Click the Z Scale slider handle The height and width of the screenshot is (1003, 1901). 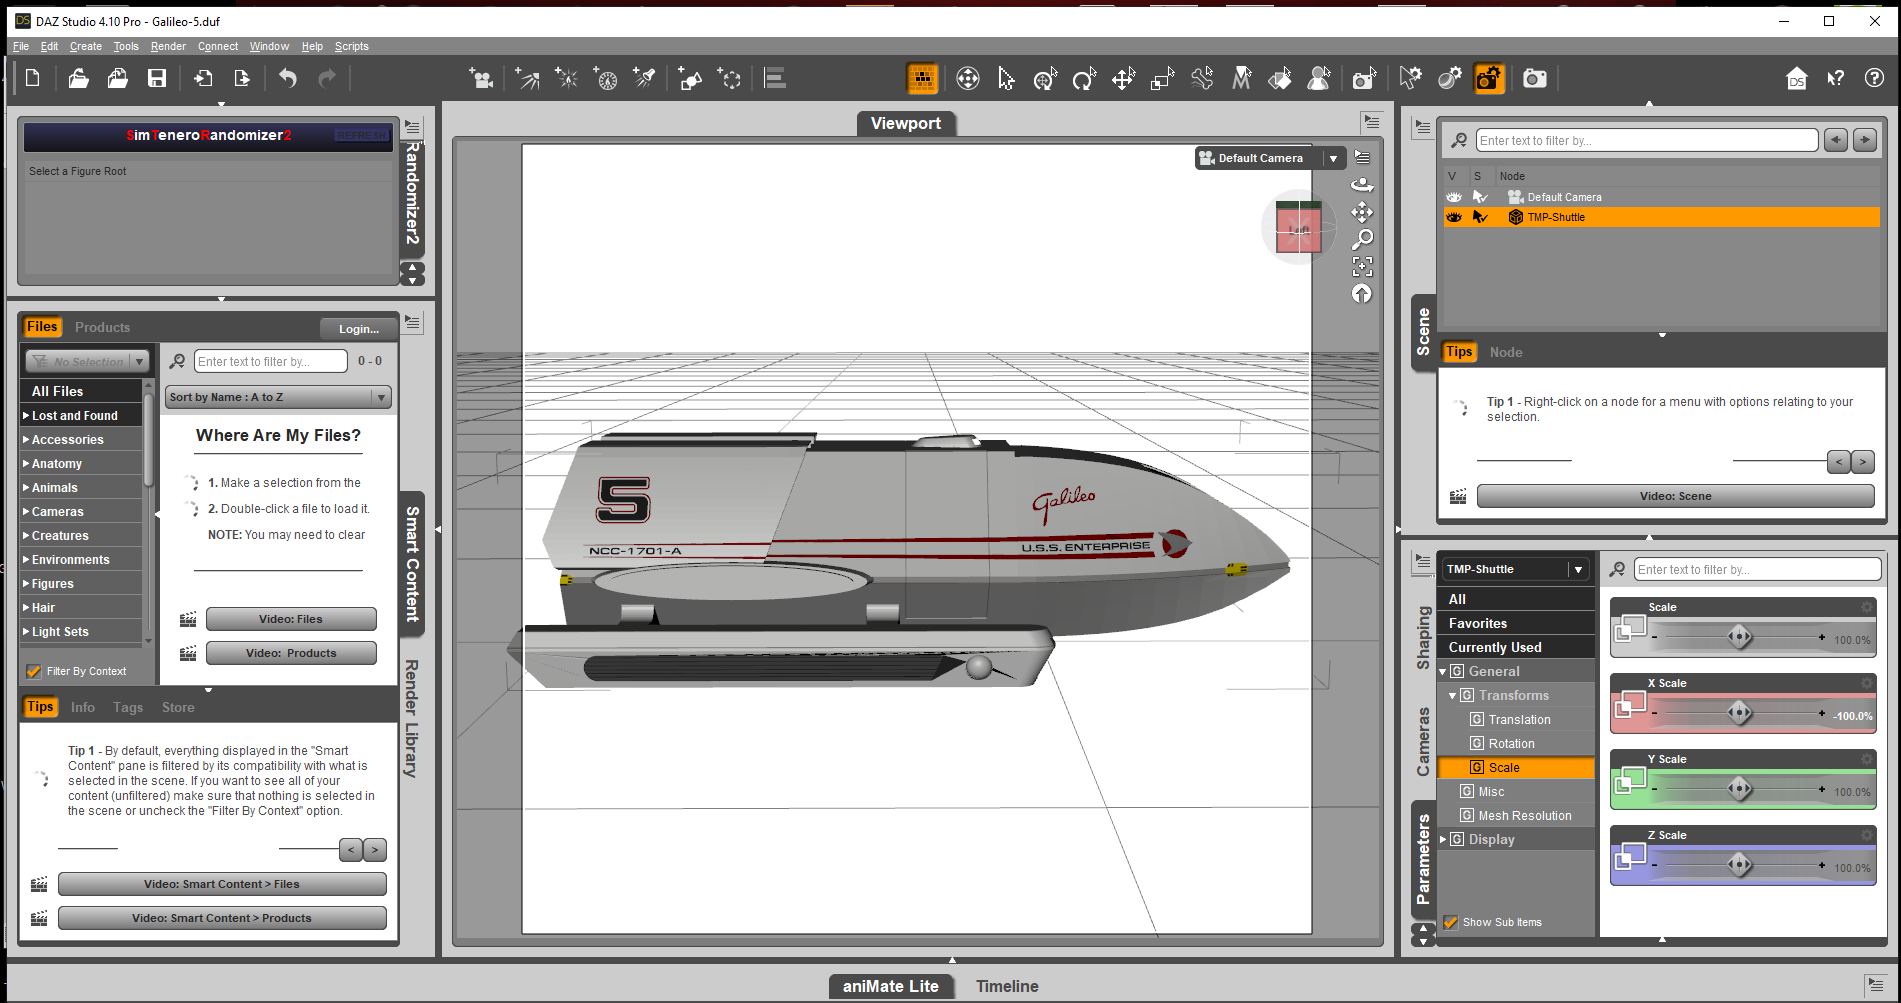[1740, 864]
